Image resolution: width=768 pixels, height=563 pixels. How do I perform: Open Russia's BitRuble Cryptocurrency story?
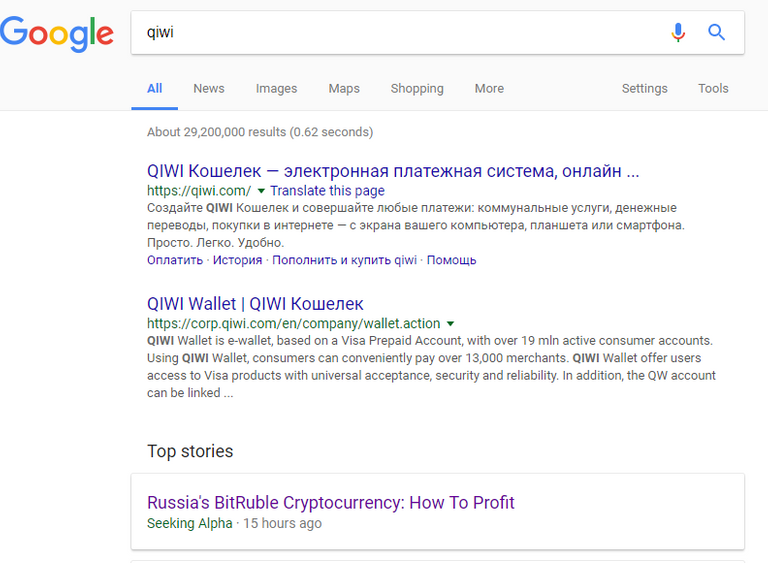click(x=330, y=502)
